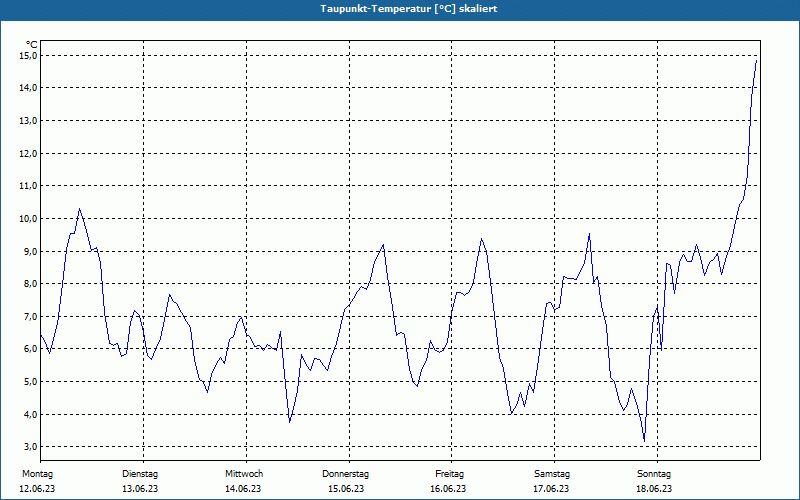The width and height of the screenshot is (800, 500).
Task: Click the date 13.06.23
Action: point(140,489)
